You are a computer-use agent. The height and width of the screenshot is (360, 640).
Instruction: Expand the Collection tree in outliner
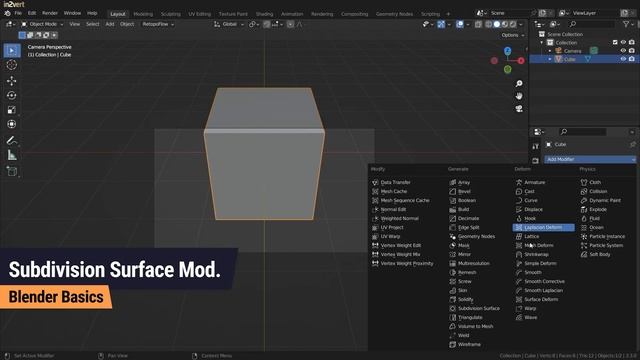click(542, 42)
